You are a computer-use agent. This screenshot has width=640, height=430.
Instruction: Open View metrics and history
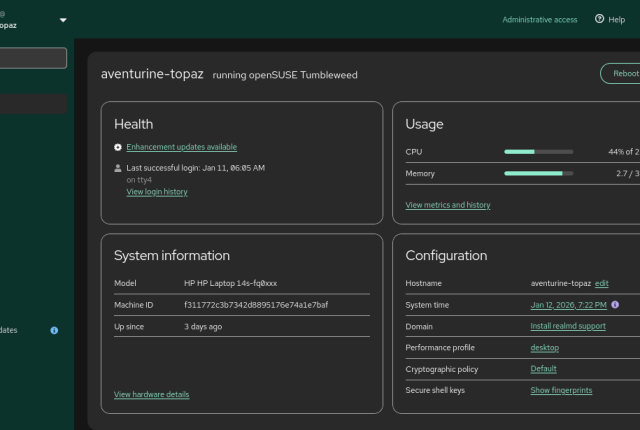(x=448, y=205)
